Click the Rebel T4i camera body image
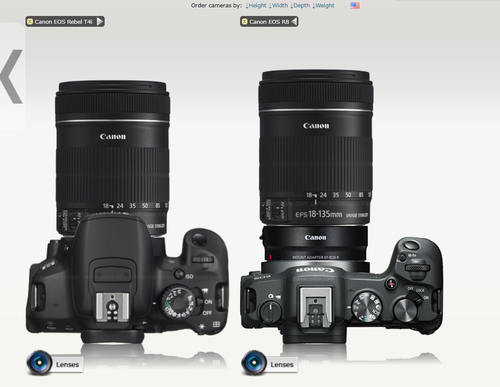Screen dimensions: 500x387 pyautogui.click(x=128, y=283)
